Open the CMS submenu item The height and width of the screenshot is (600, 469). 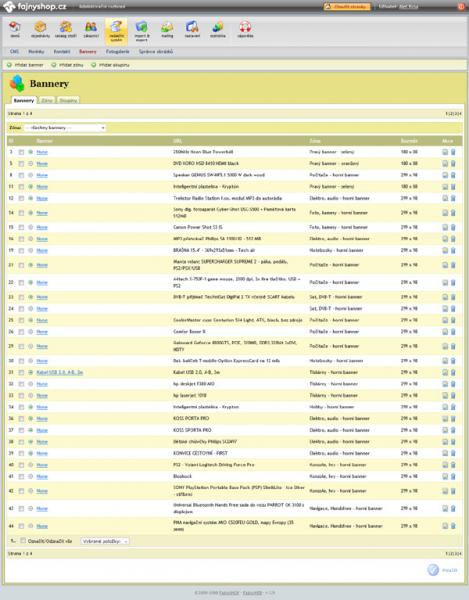(x=15, y=51)
